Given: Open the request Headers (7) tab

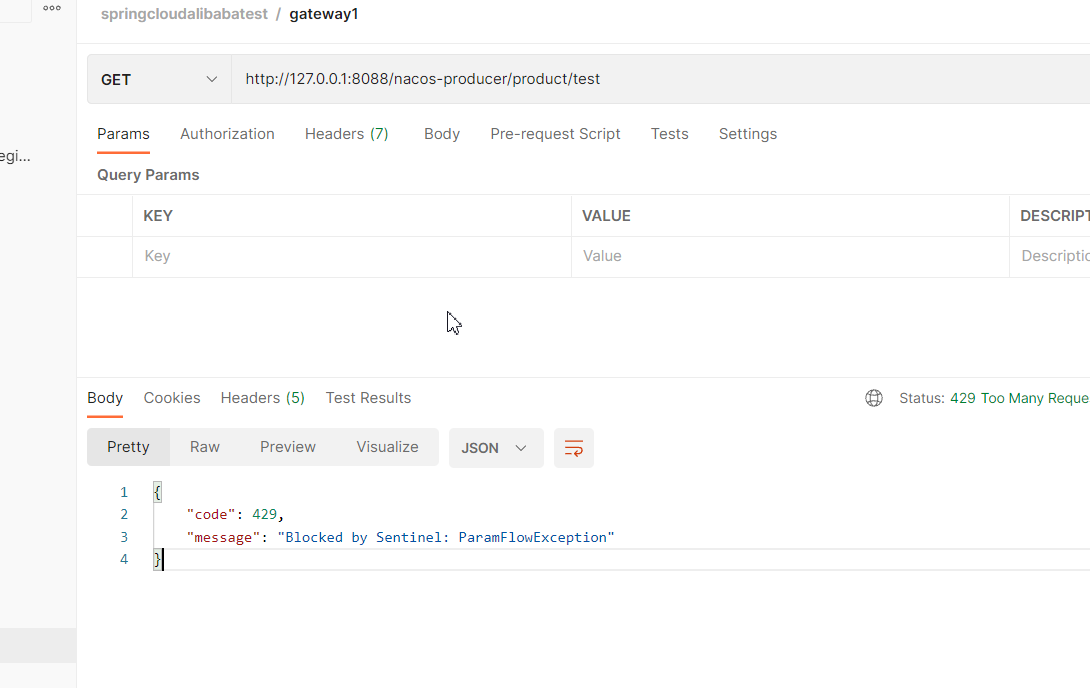Looking at the screenshot, I should (x=346, y=134).
